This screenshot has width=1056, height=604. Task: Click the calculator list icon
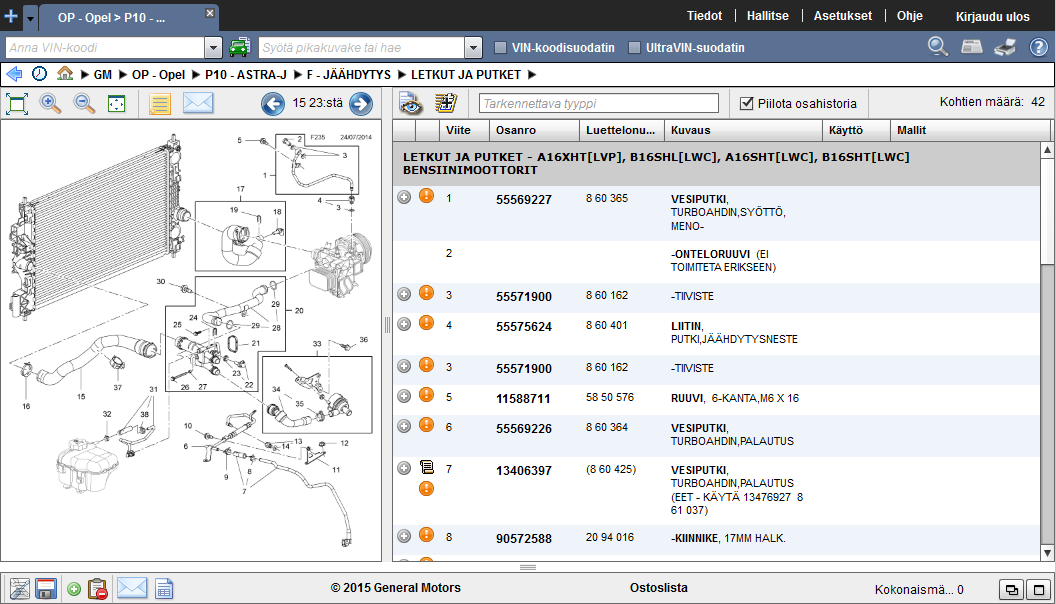click(x=445, y=103)
